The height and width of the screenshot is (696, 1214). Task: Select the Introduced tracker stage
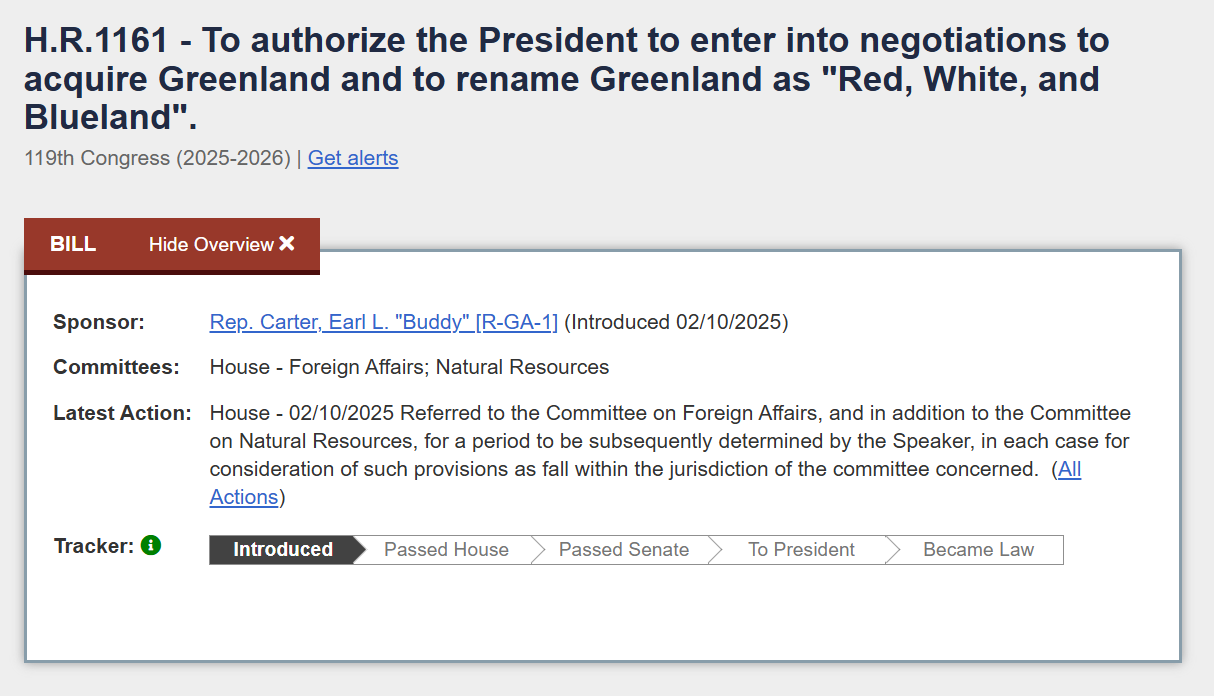(x=283, y=550)
